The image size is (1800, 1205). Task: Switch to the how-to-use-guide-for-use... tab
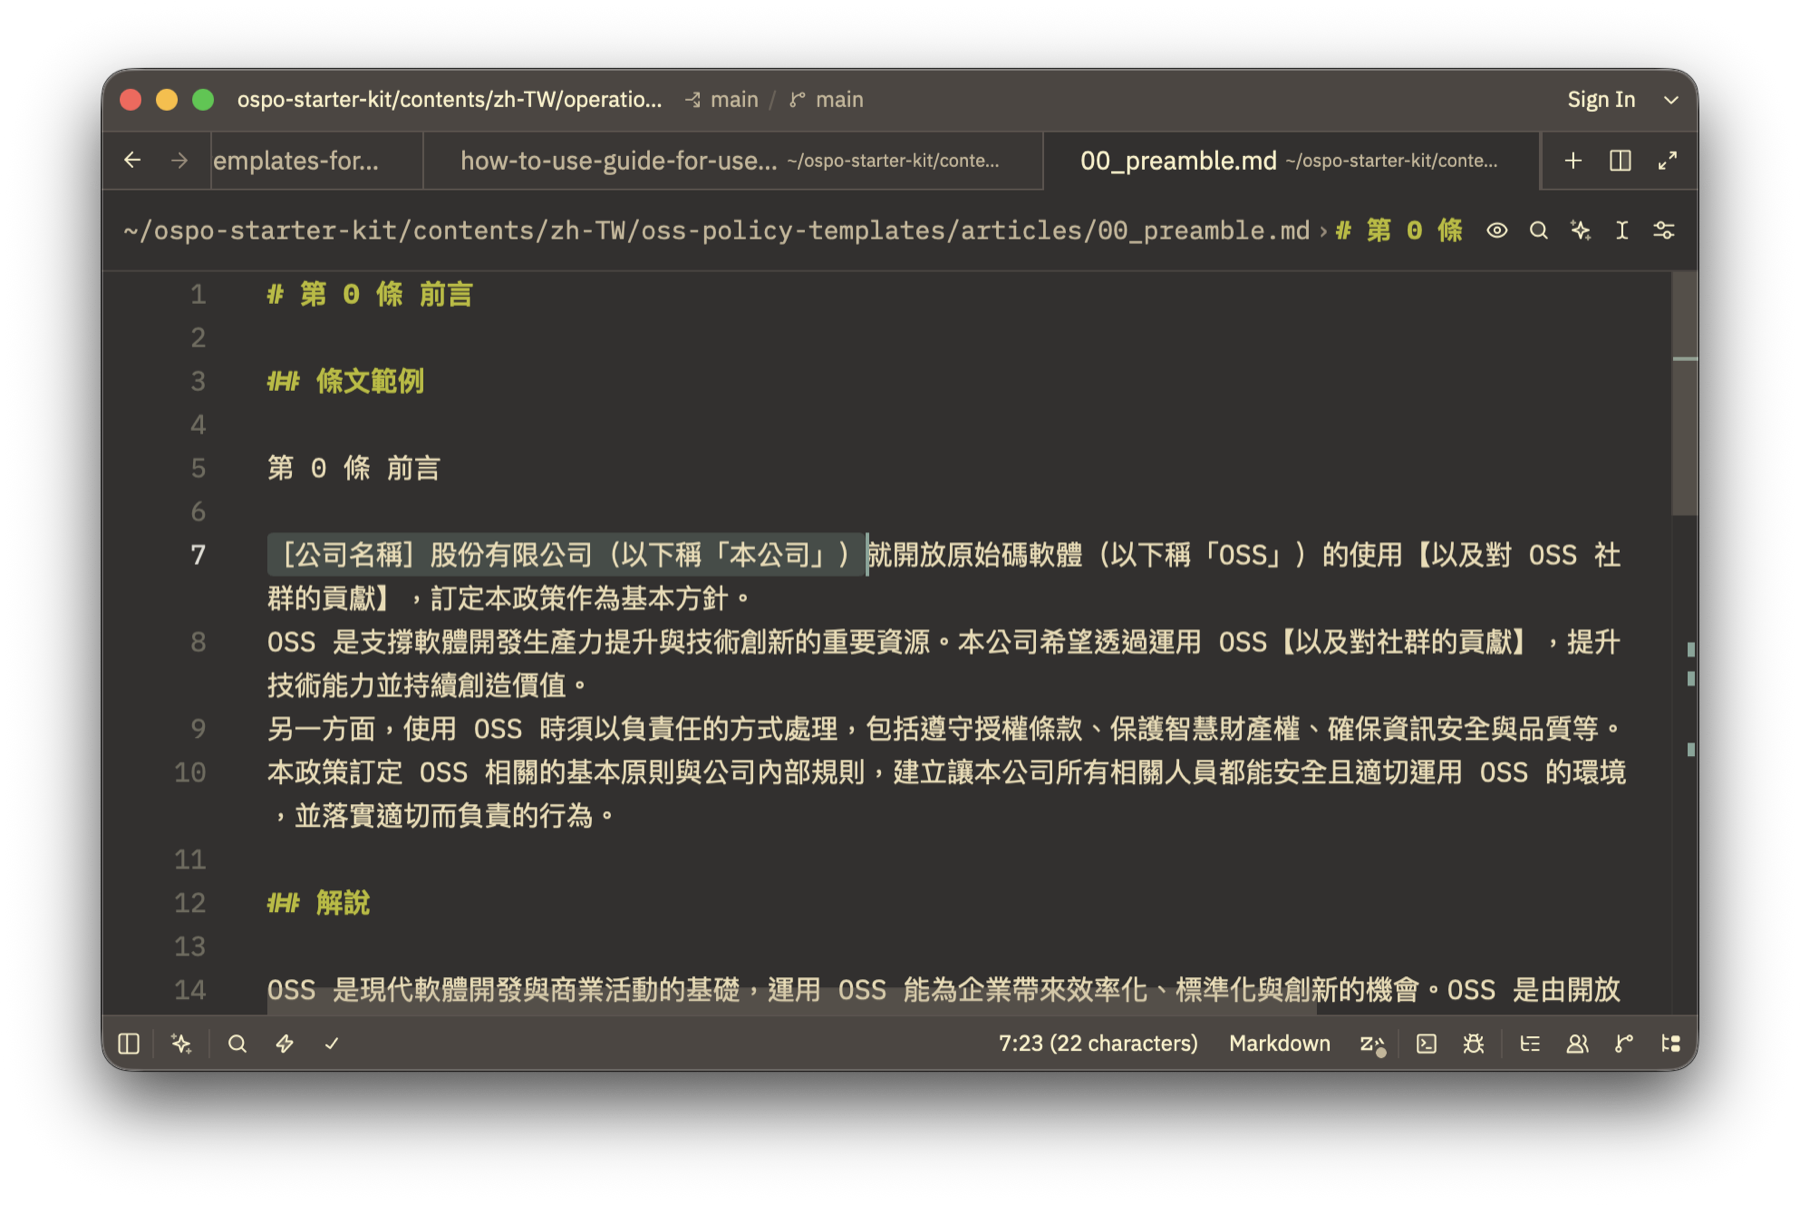pos(733,160)
